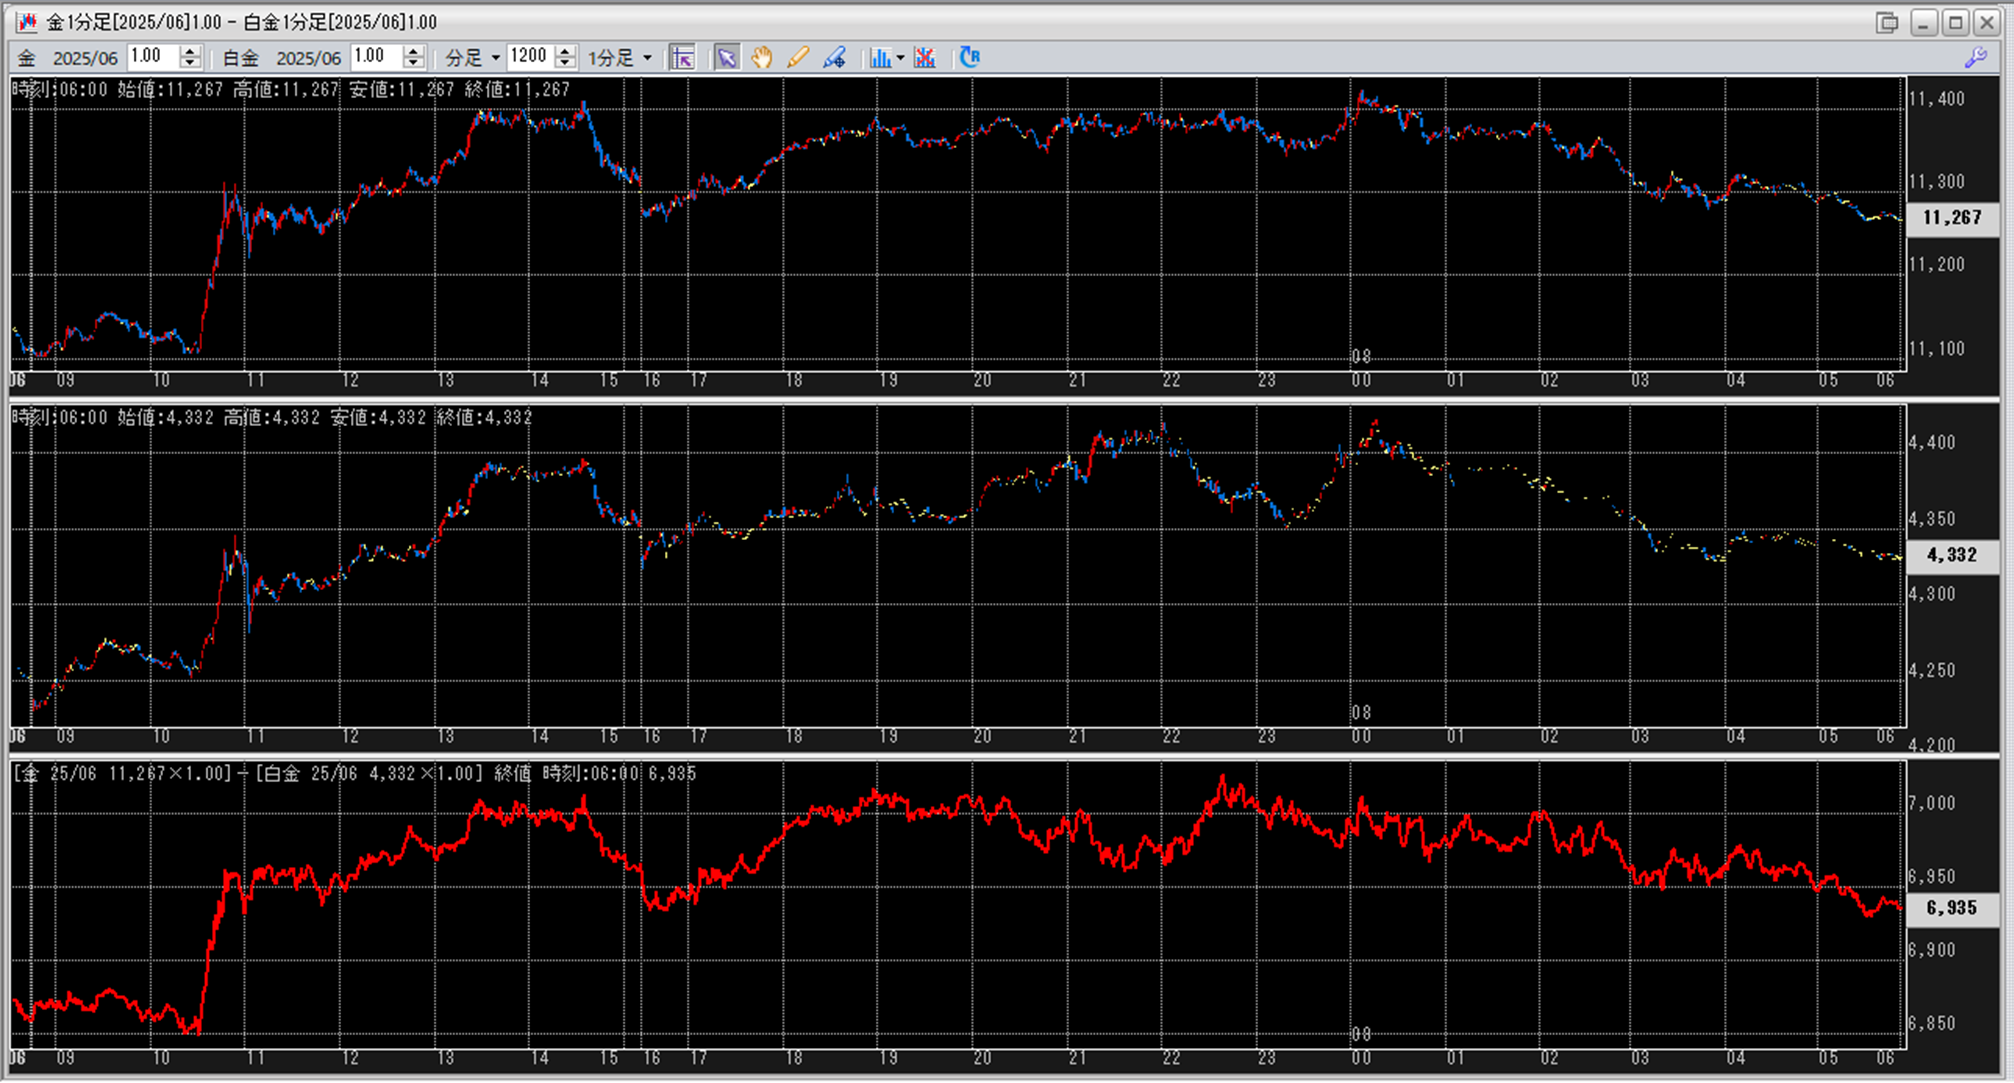
Task: Expand the 1分足 interval dropdown
Action: click(x=647, y=58)
